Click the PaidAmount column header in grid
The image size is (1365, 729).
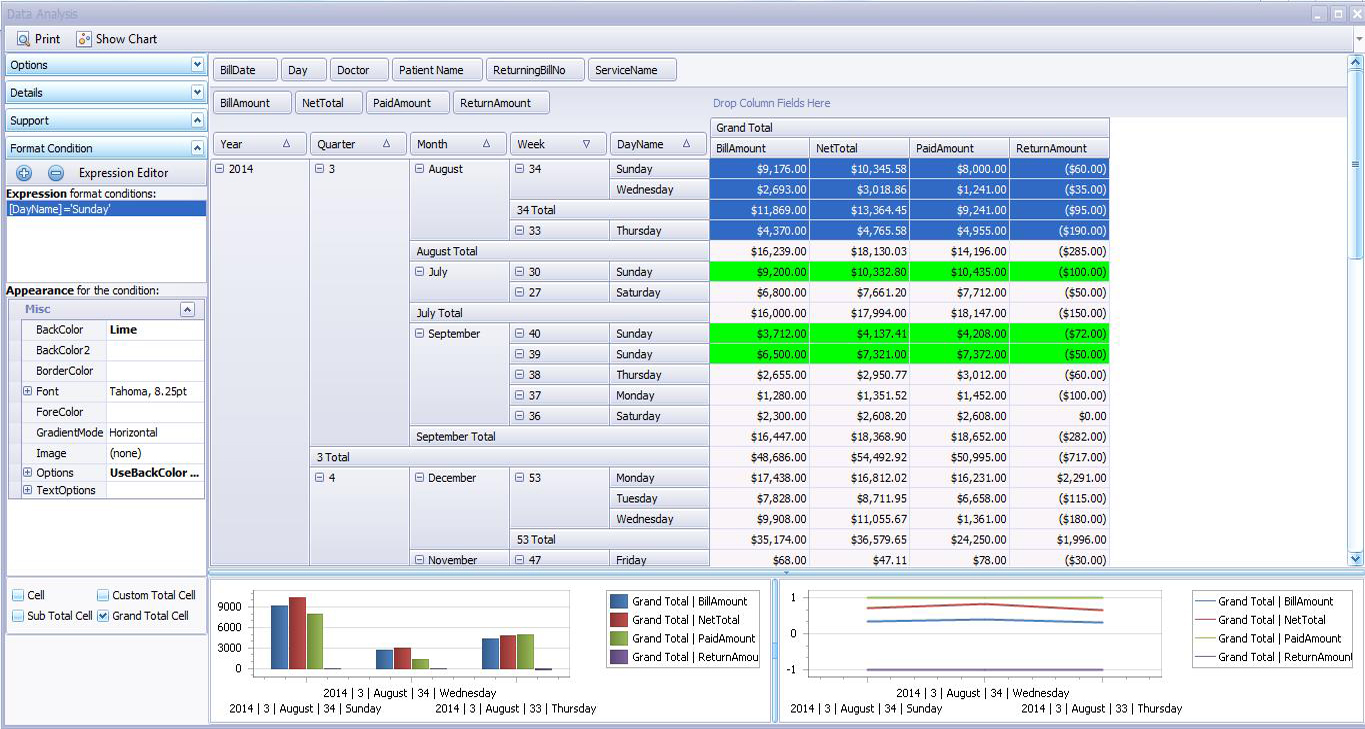pyautogui.click(x=959, y=148)
